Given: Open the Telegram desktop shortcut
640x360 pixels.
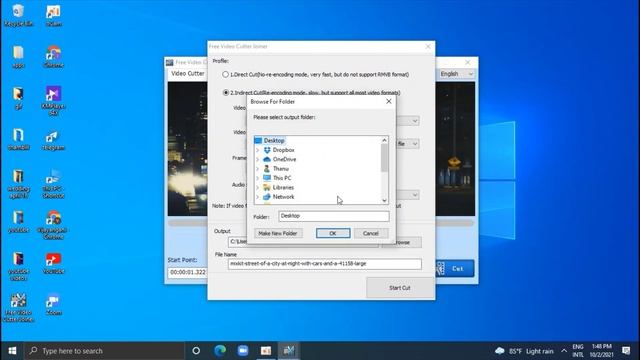Looking at the screenshot, I should coord(53,141).
